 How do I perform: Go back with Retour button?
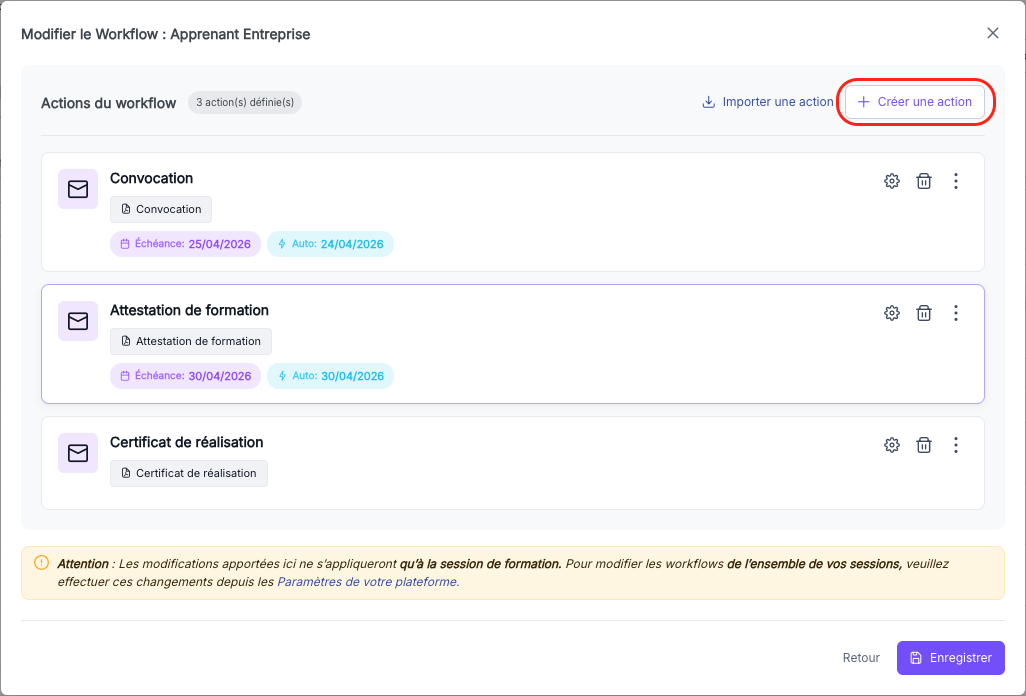pos(860,658)
